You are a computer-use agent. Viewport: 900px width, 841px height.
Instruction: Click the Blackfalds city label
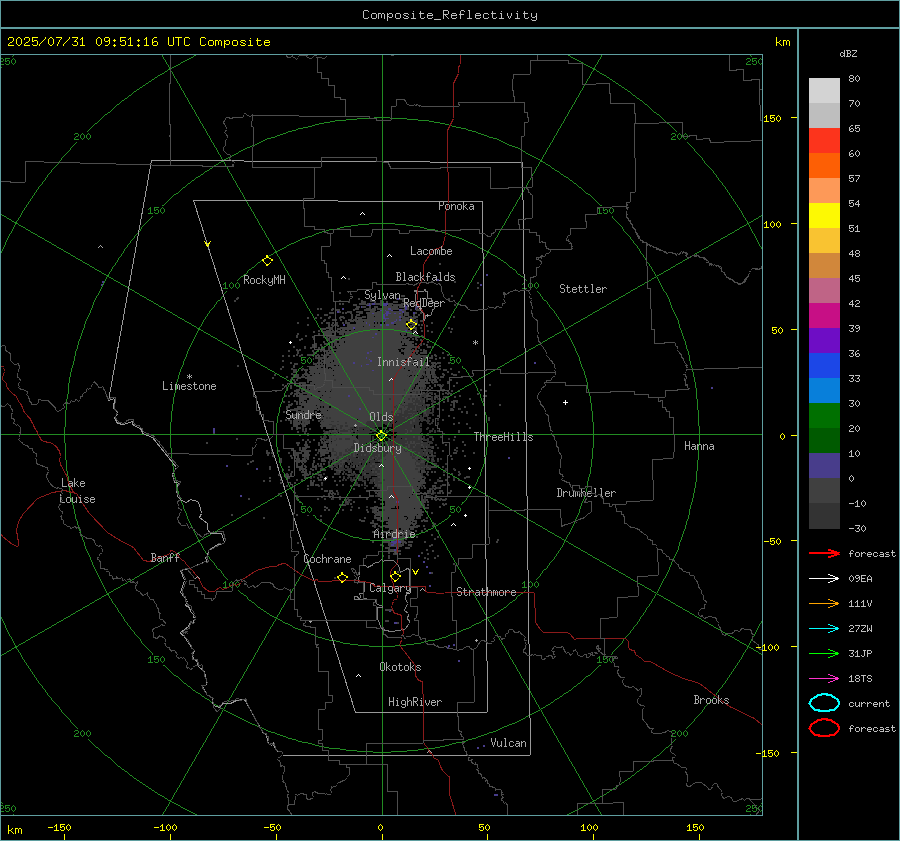tap(425, 277)
